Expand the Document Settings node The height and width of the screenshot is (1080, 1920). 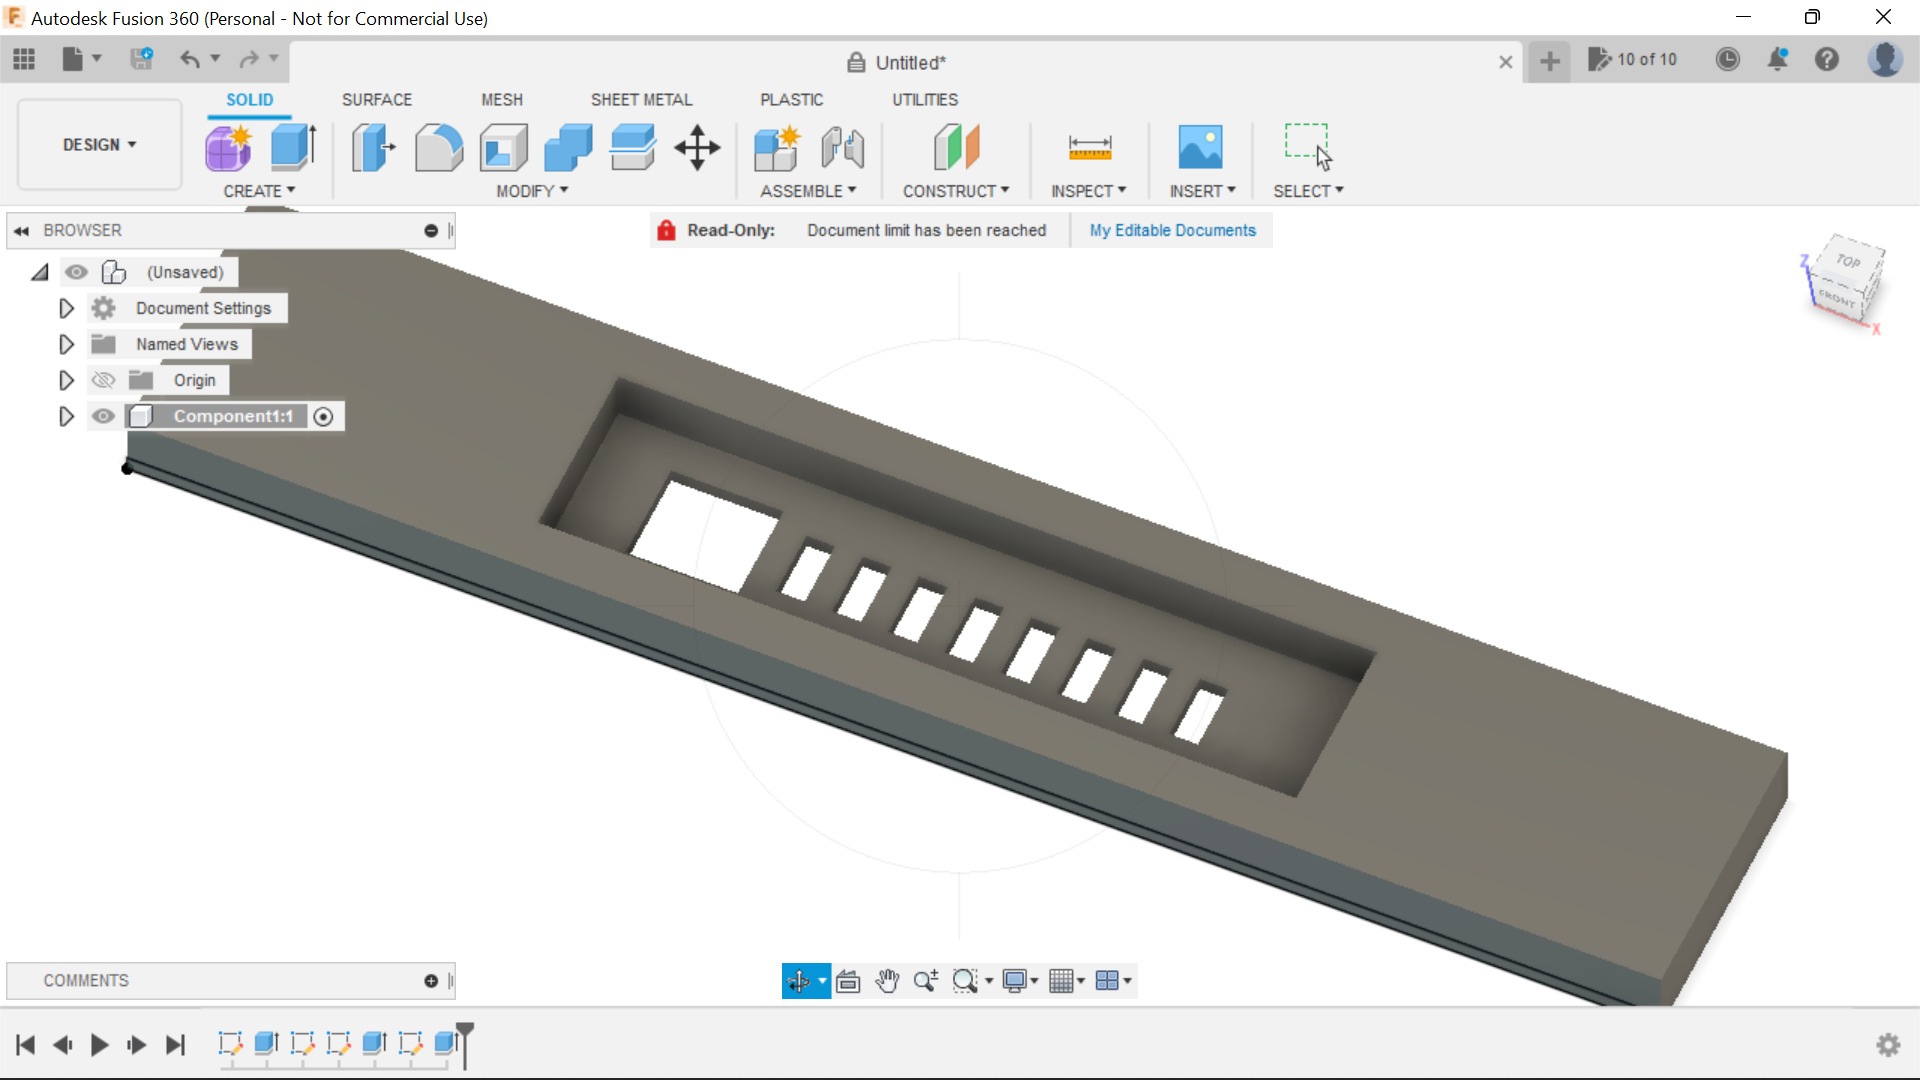click(66, 308)
